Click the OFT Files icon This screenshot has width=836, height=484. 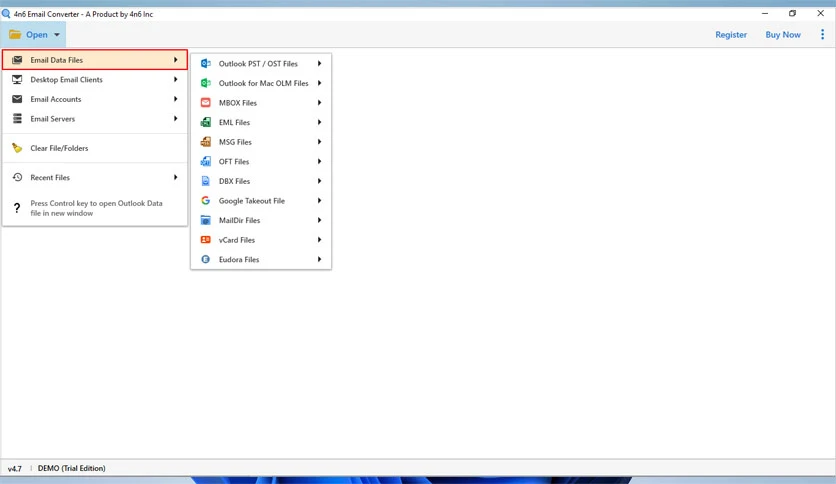coord(205,162)
